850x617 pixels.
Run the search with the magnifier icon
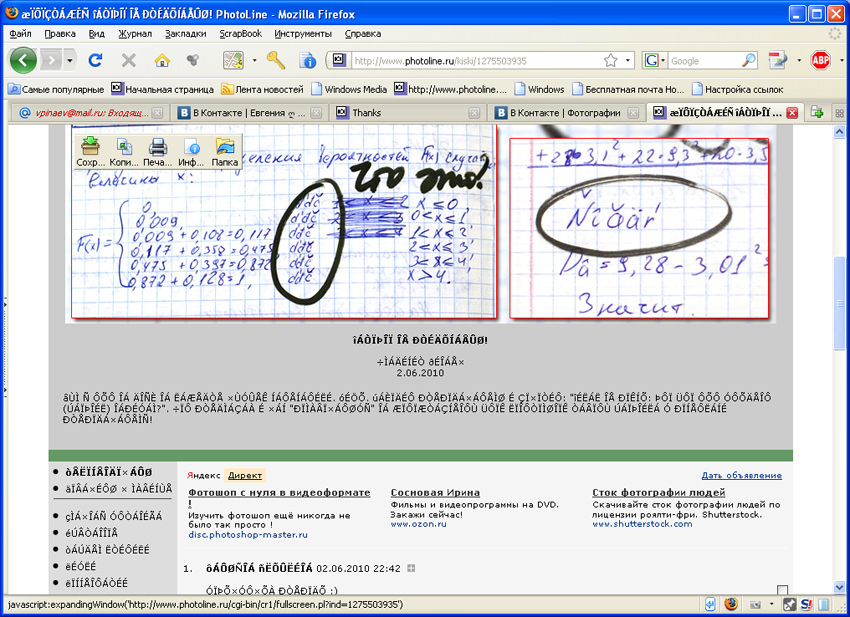coord(749,60)
